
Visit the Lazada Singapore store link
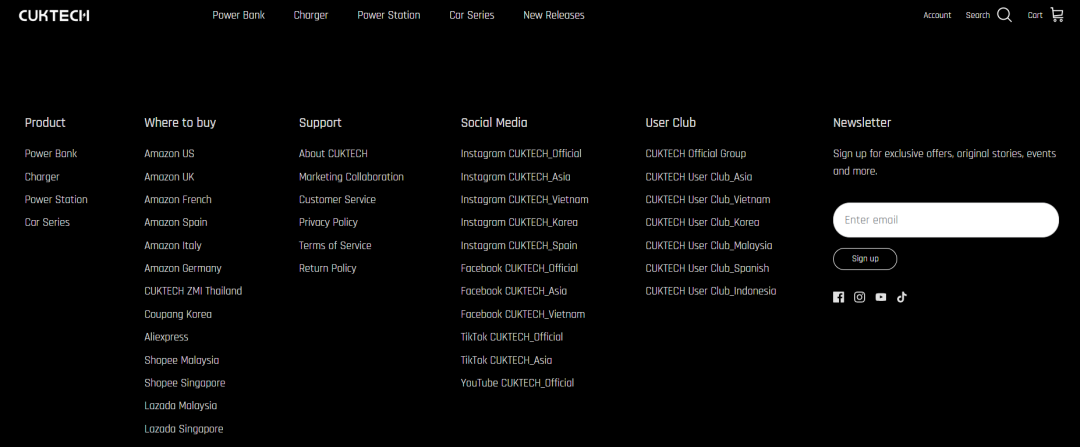[x=184, y=429]
